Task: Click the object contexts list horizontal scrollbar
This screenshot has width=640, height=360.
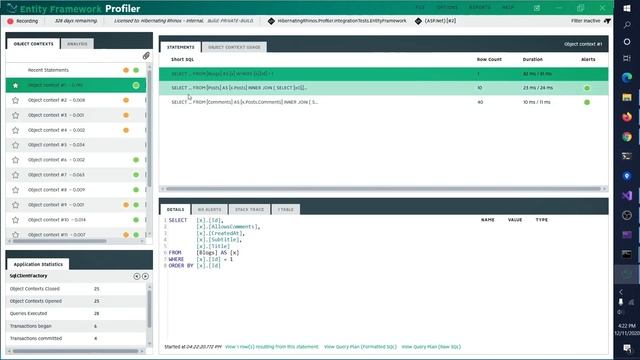Action: point(59,241)
